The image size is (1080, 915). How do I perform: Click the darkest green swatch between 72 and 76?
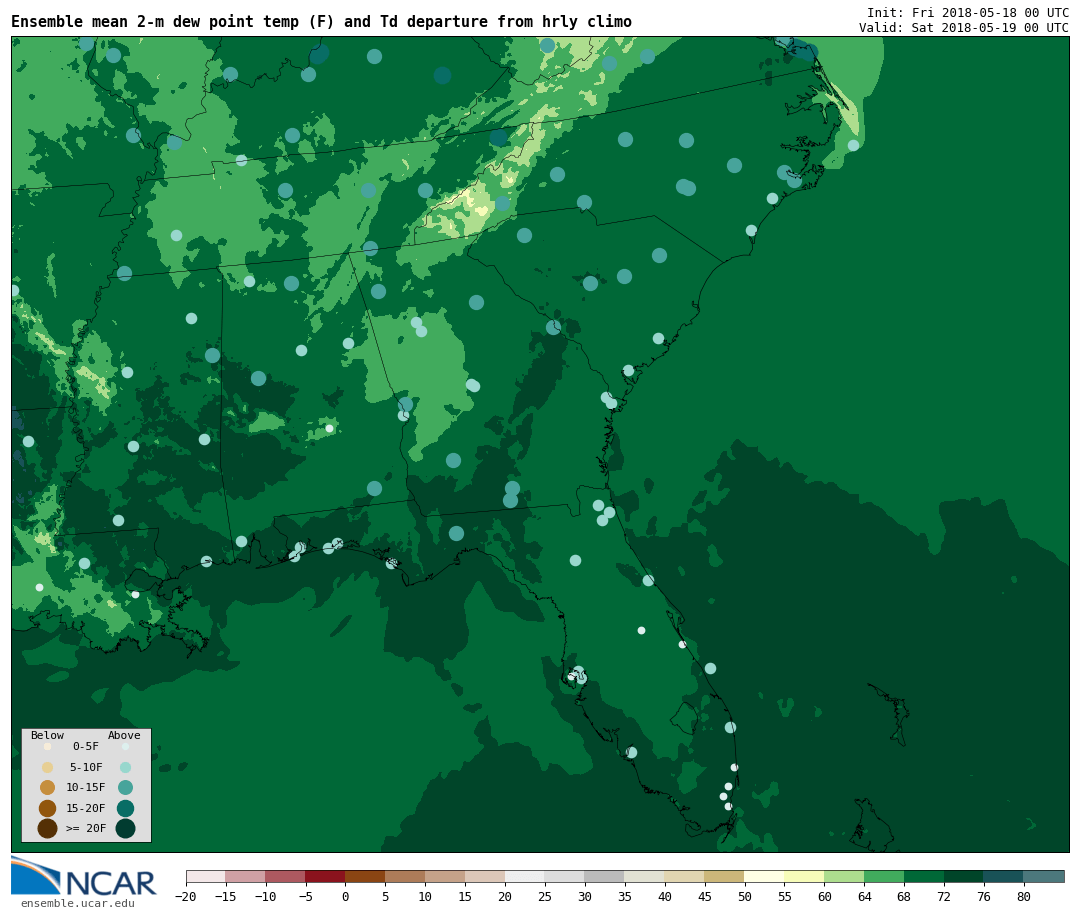pyautogui.click(x=964, y=876)
